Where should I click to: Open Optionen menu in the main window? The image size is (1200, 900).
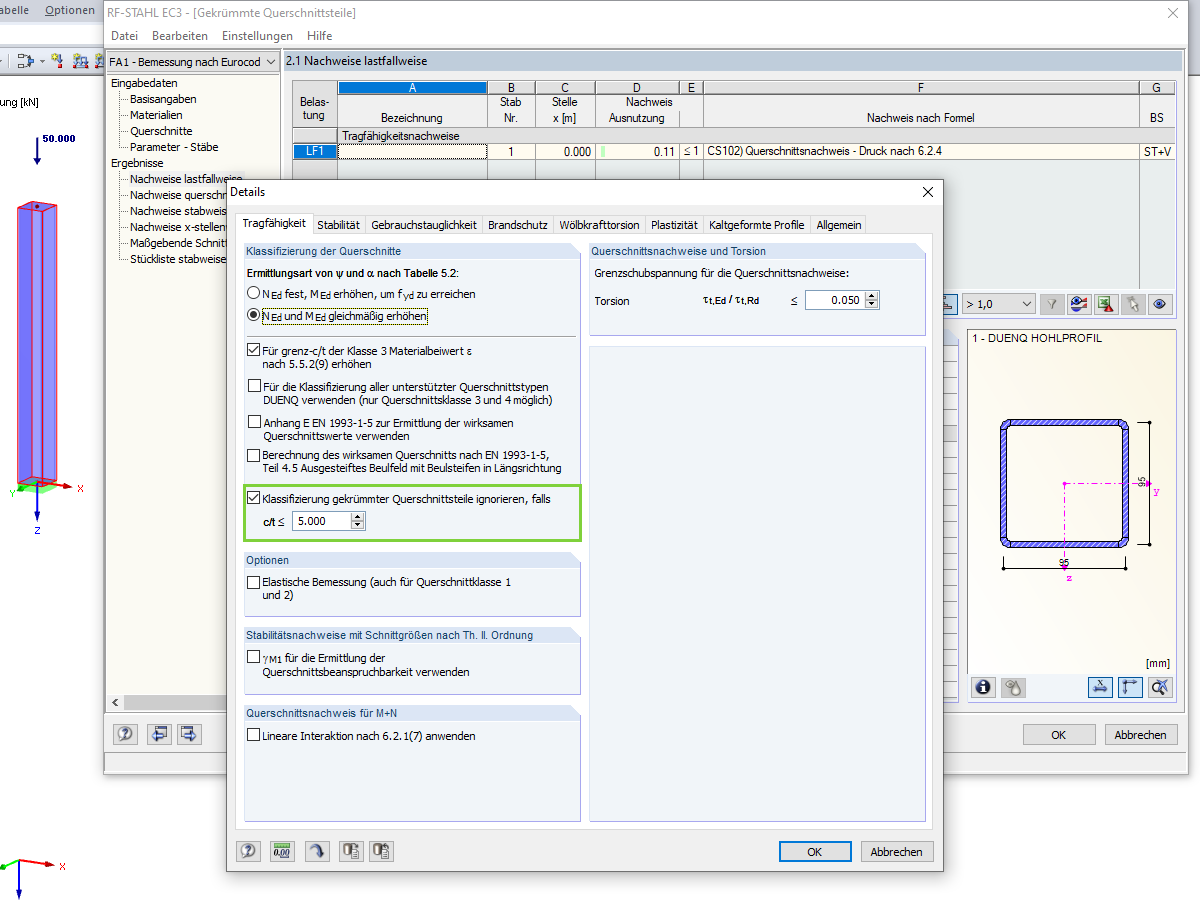(x=70, y=10)
